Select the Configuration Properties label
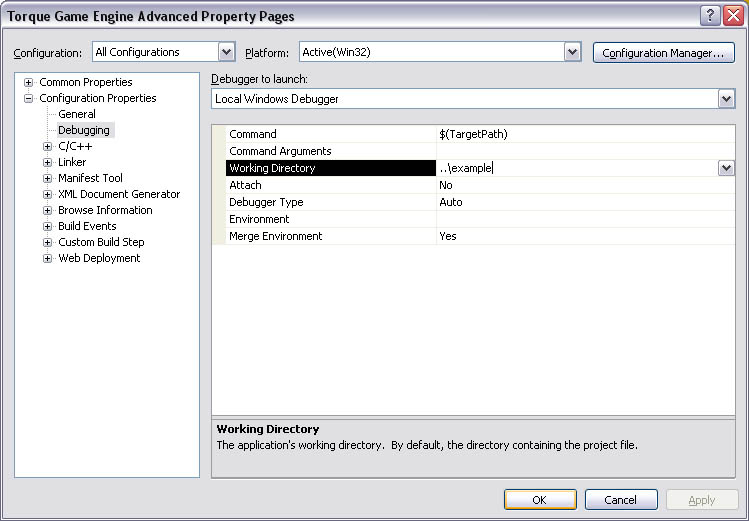The image size is (749, 521). click(x=98, y=98)
